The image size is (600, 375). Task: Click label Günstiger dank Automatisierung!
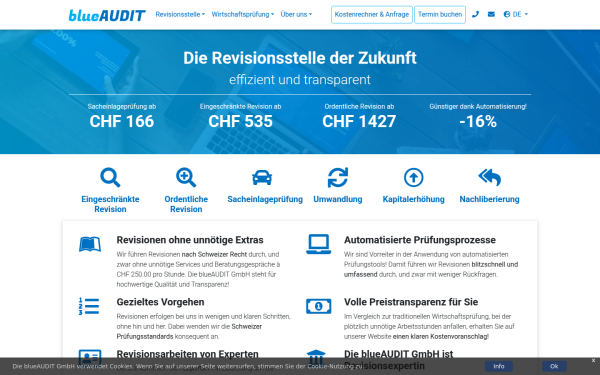coord(478,106)
